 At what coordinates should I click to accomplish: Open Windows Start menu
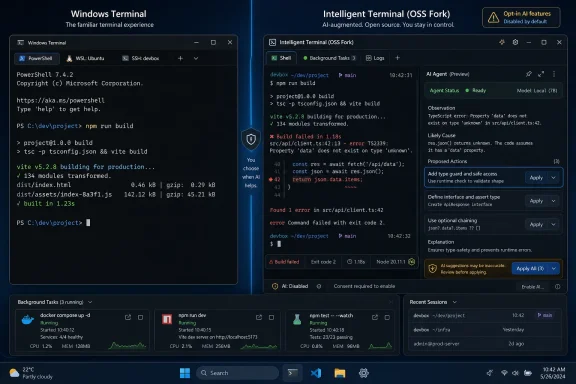click(185, 373)
